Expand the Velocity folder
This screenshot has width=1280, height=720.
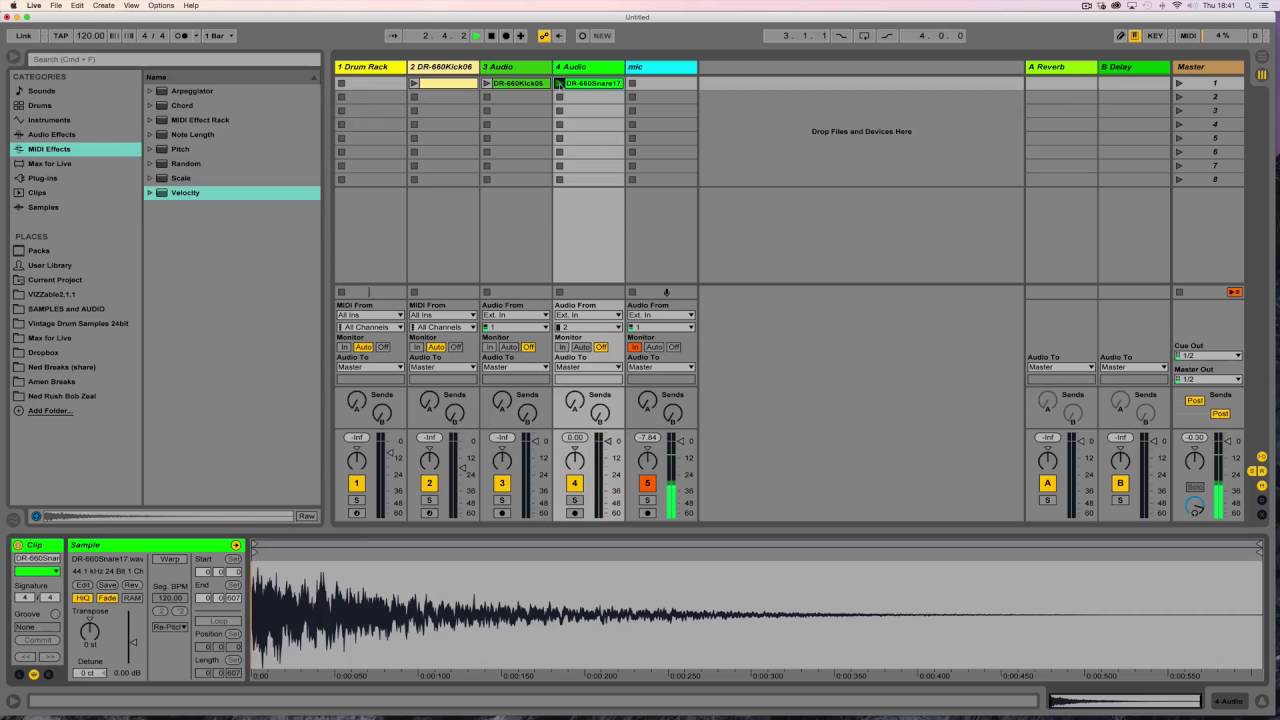click(150, 192)
